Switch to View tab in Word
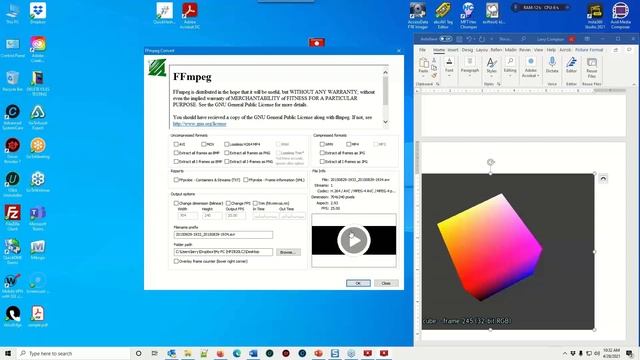The height and width of the screenshot is (360, 640). (538, 50)
